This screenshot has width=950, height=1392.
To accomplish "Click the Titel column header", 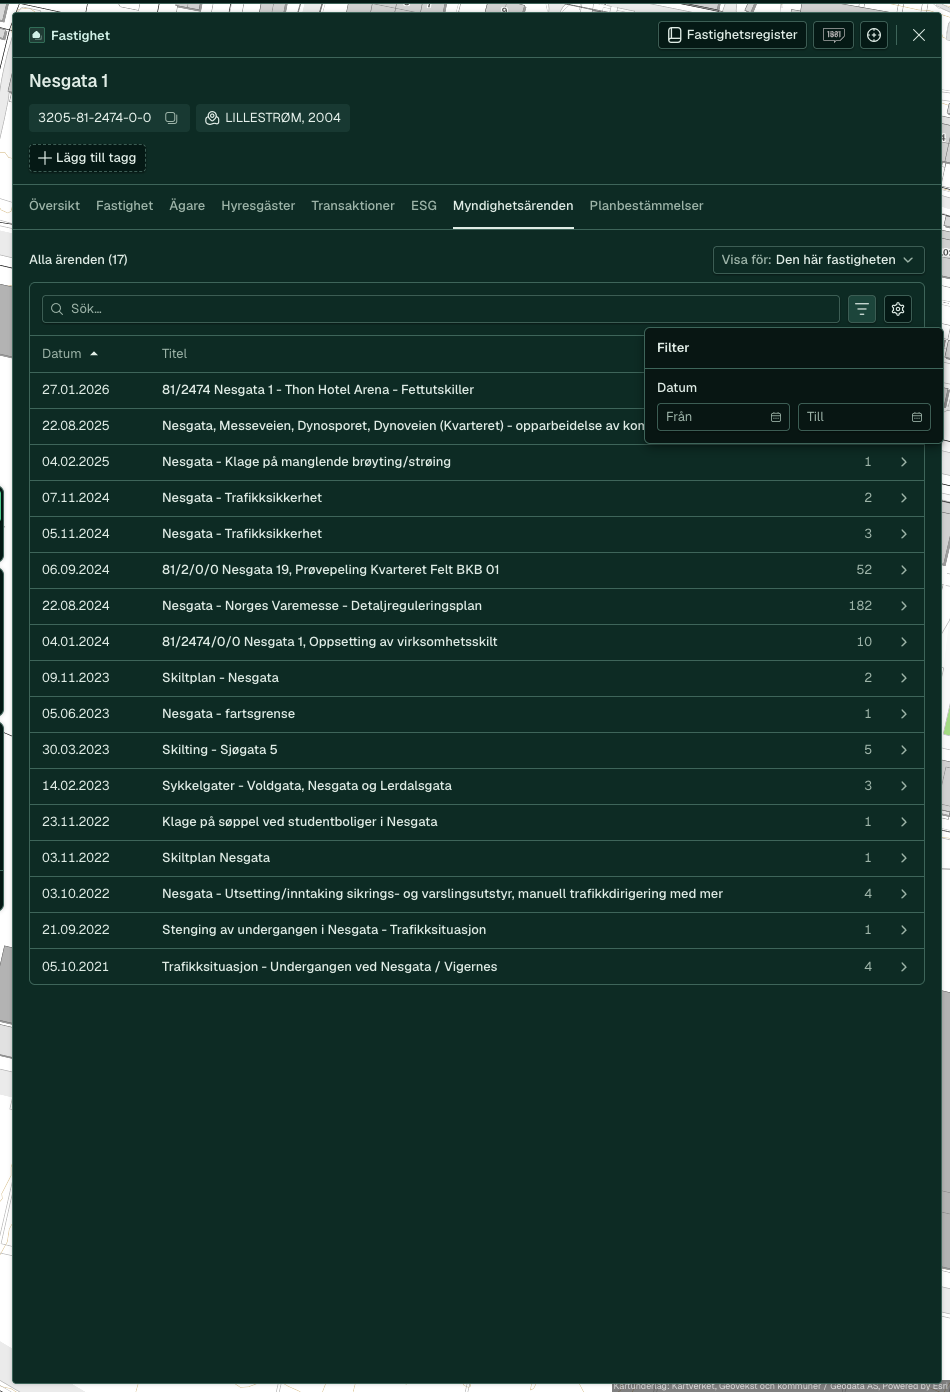I will coord(175,354).
